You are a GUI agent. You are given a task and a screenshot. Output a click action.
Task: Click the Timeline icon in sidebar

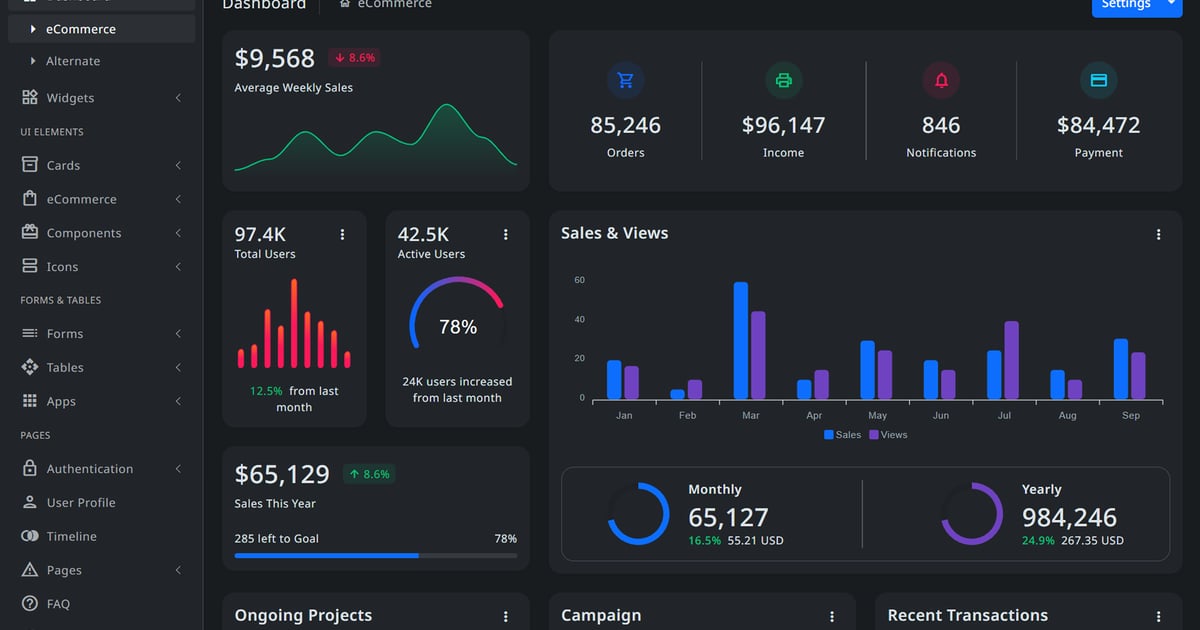pyautogui.click(x=29, y=536)
